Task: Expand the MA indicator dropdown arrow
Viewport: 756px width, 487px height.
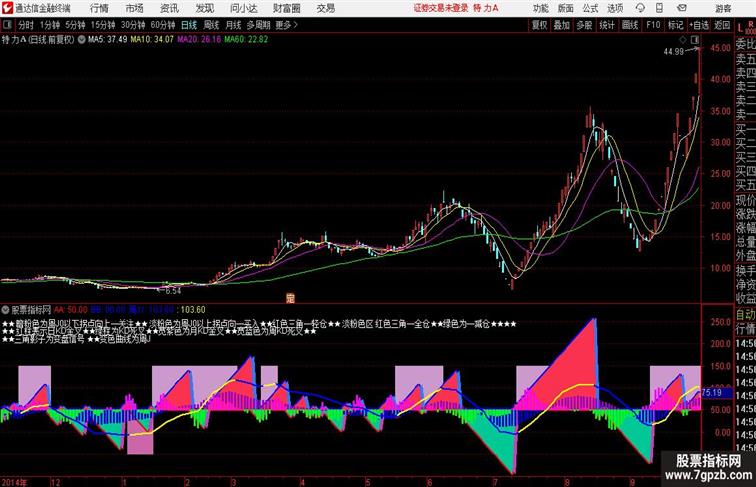Action: [81, 40]
